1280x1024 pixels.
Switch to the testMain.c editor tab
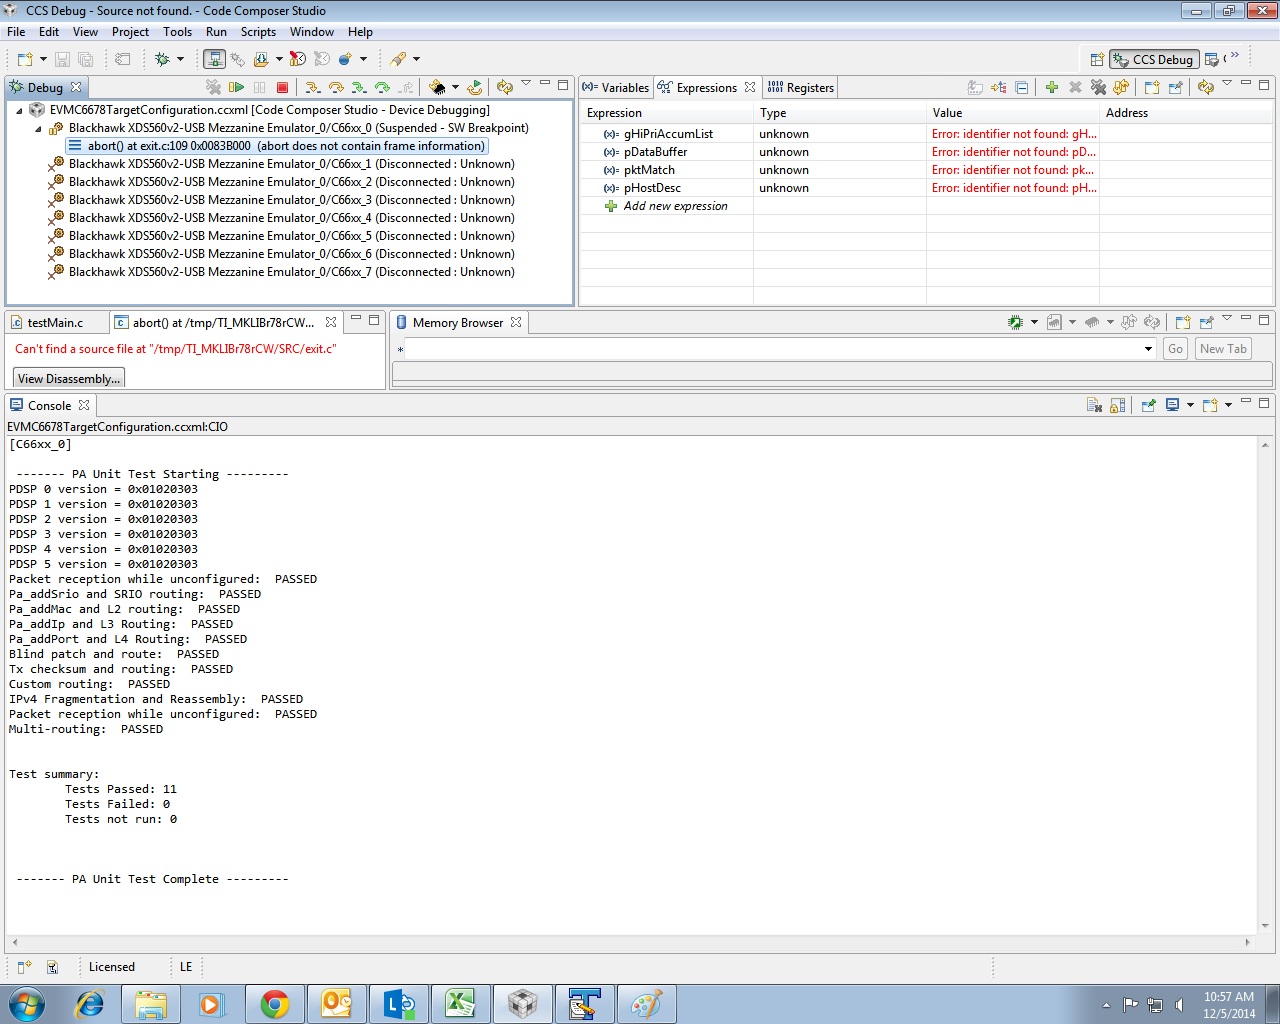[55, 322]
